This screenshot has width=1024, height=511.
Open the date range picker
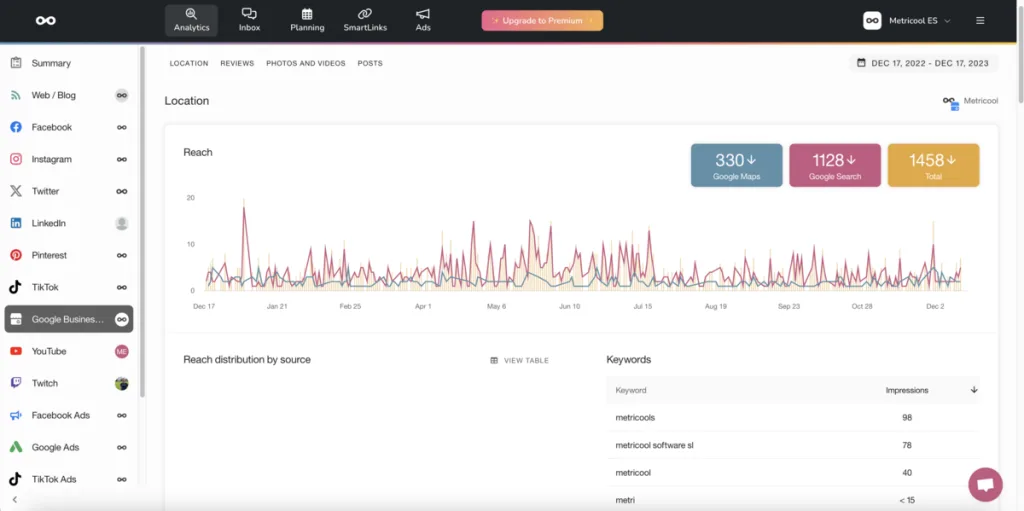pyautogui.click(x=921, y=63)
